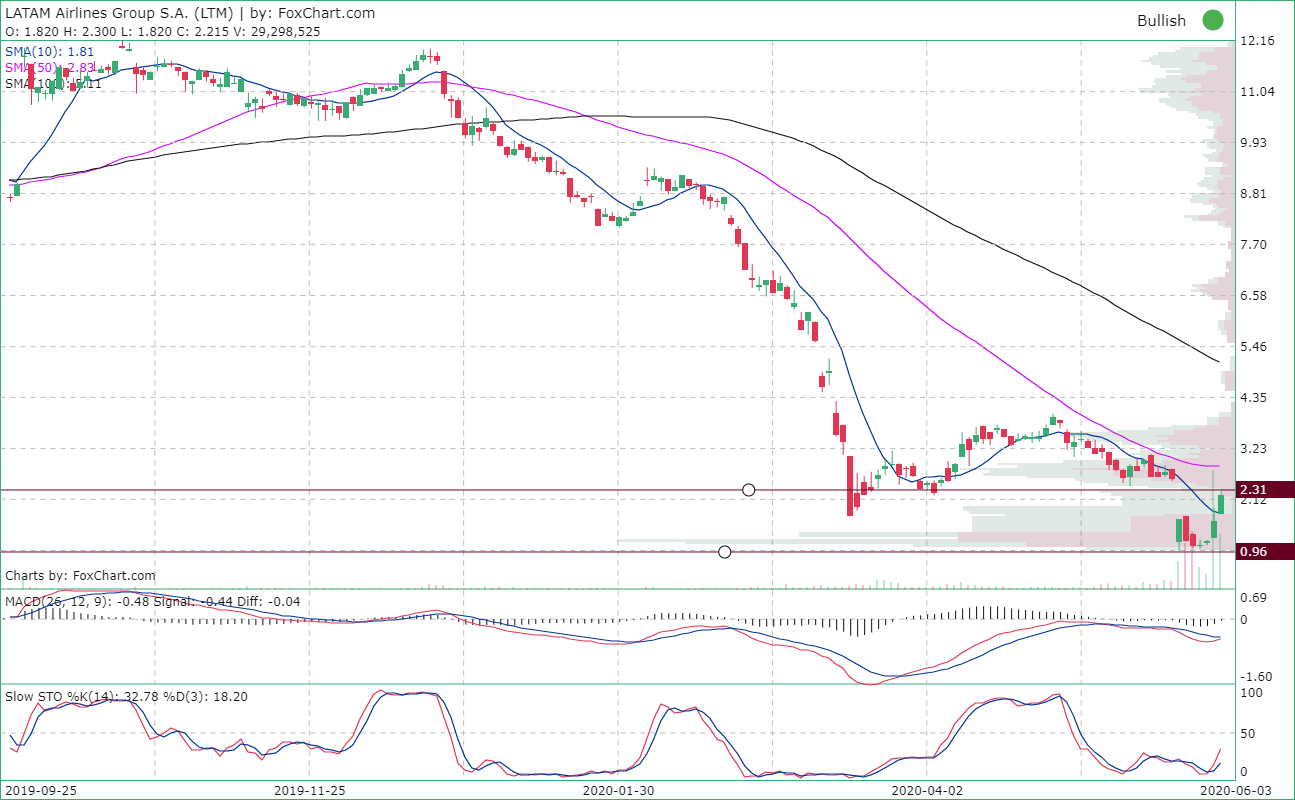Click the 8.81 price axis label
The width and height of the screenshot is (1295, 800).
[1253, 194]
